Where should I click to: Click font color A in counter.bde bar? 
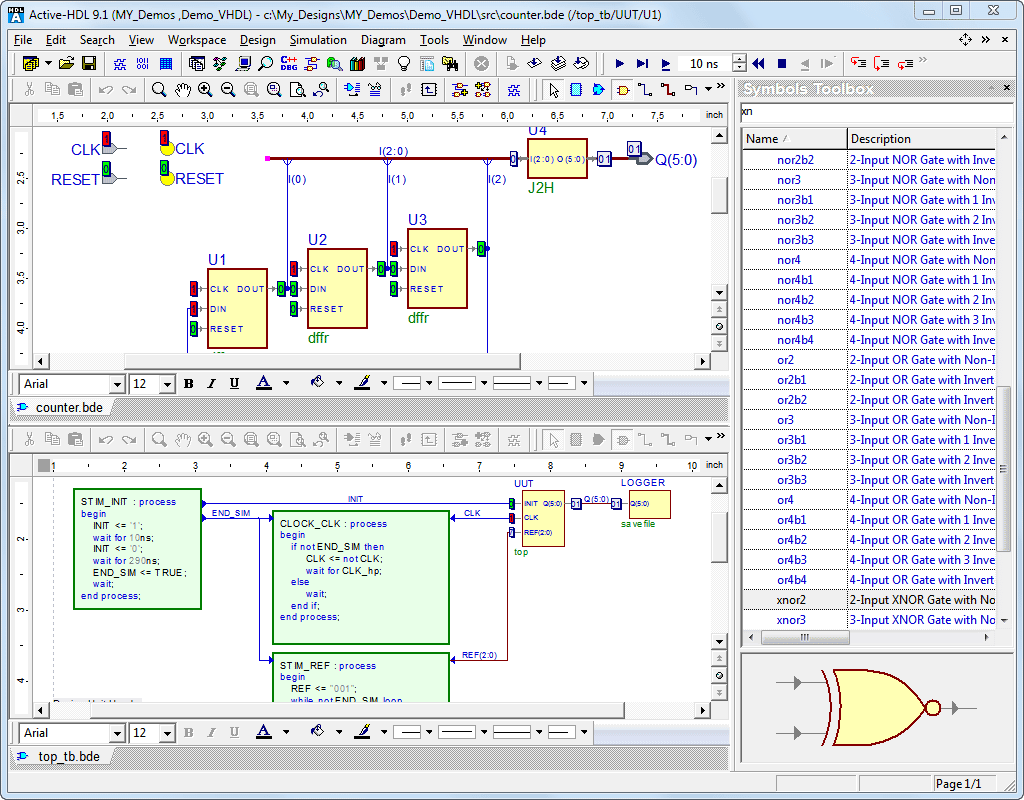pos(263,383)
